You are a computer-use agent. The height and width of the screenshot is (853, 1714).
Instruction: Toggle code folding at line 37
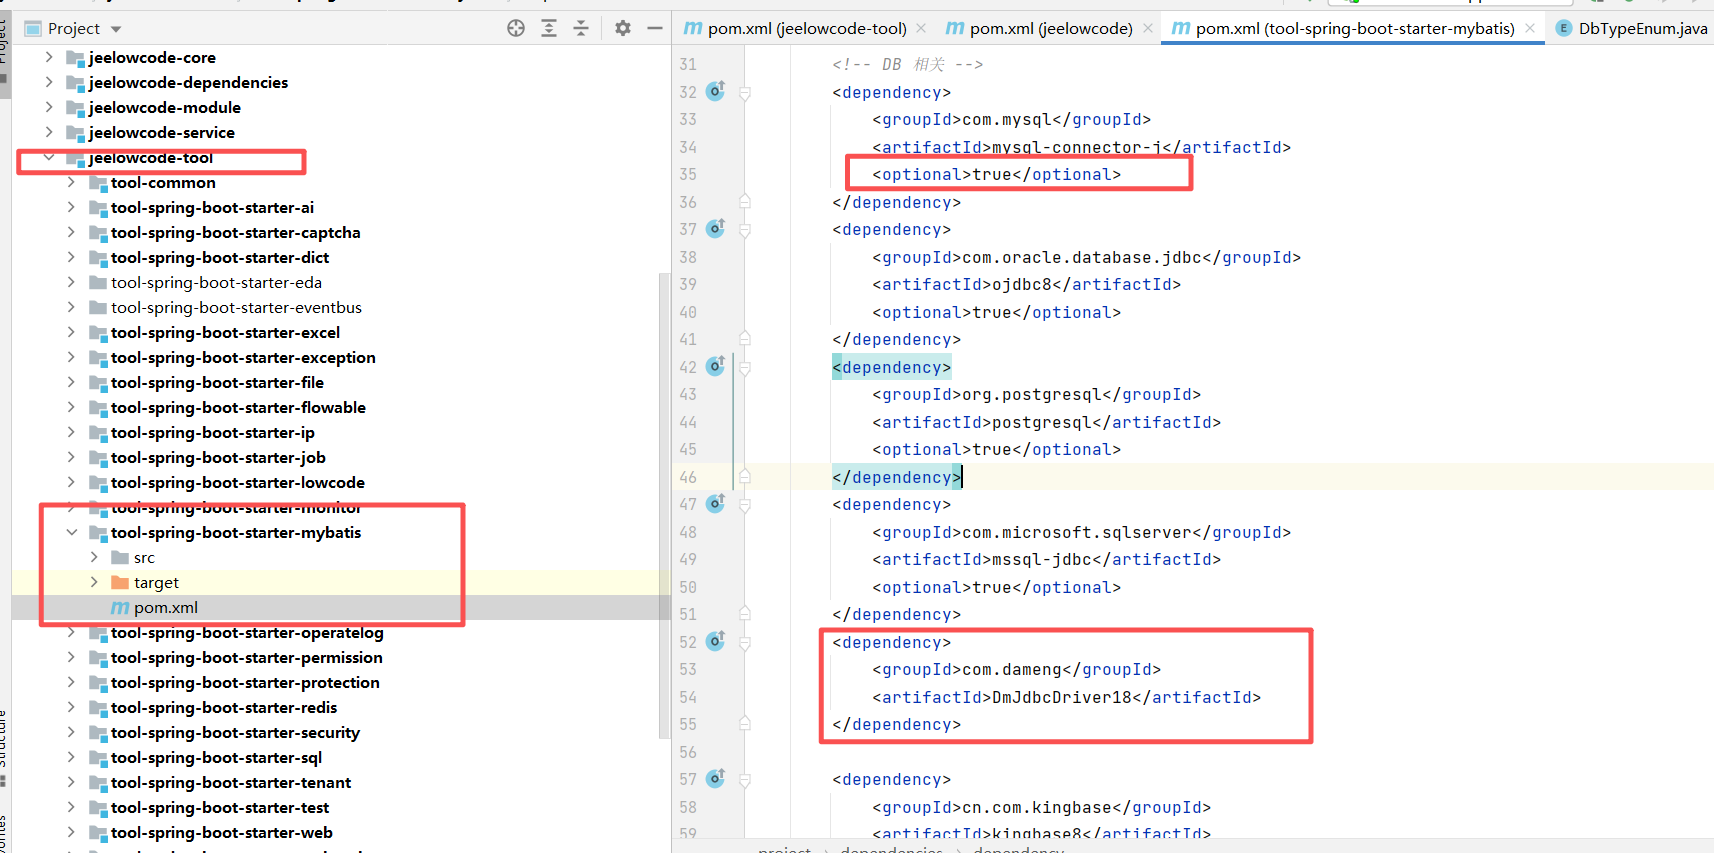pos(745,230)
